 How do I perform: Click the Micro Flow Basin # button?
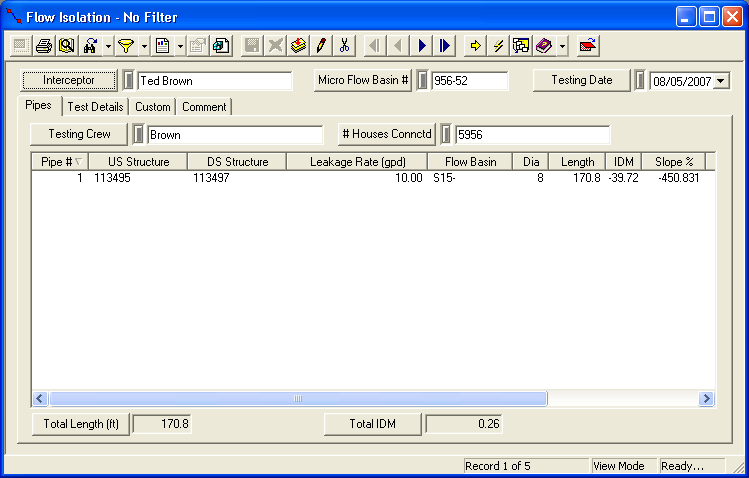(x=363, y=80)
